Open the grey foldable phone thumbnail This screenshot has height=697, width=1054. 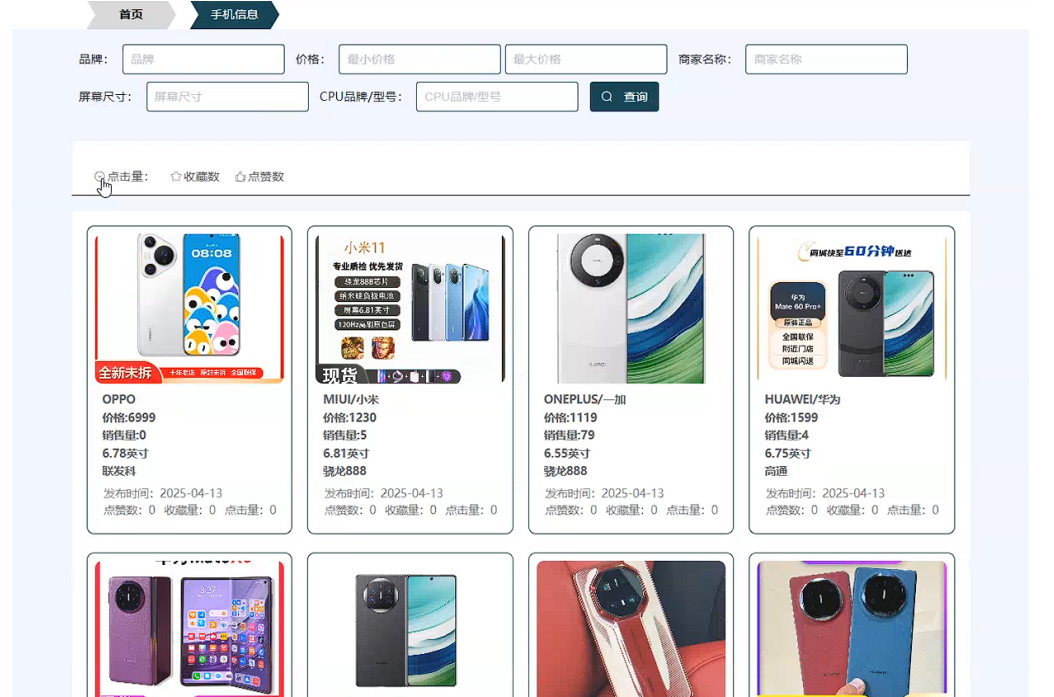tap(410, 628)
